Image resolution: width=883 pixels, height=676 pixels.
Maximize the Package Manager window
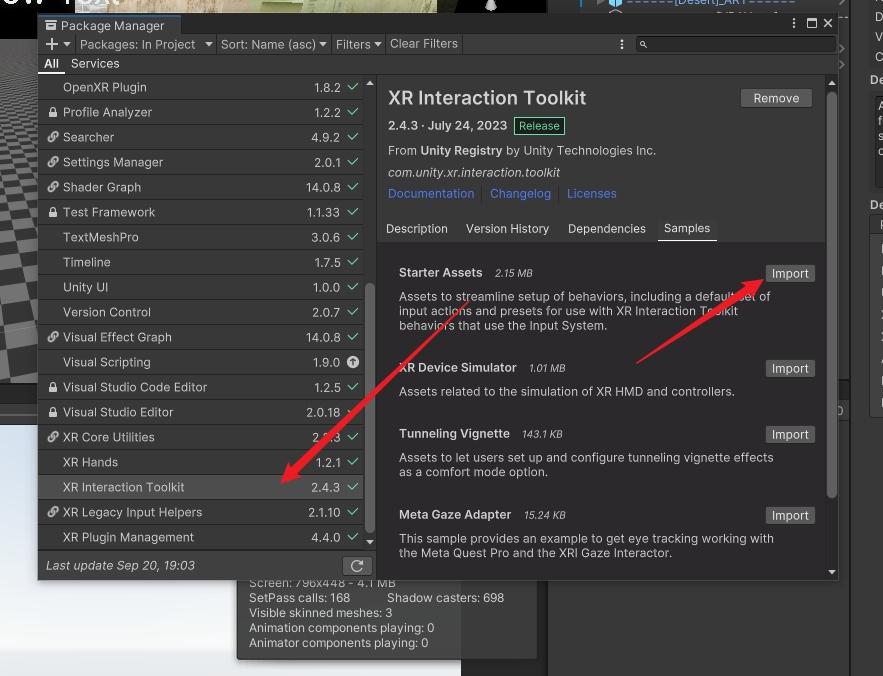coord(811,23)
